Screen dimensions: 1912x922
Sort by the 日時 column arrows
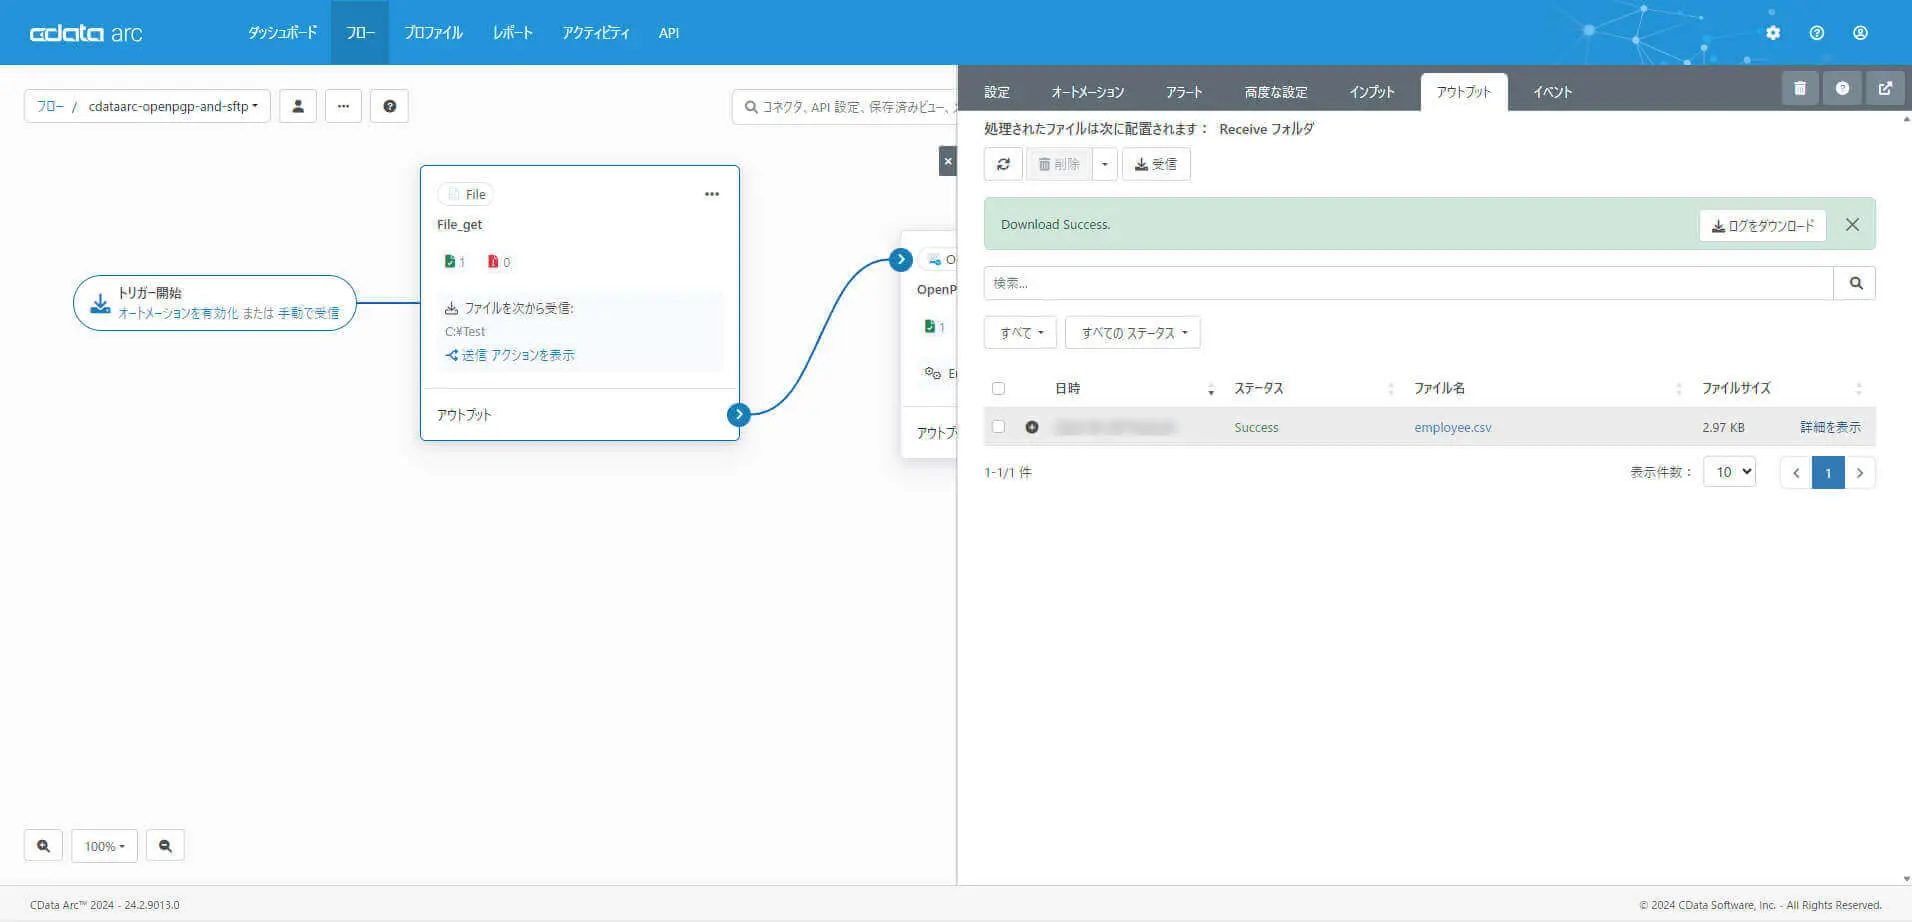pos(1211,389)
